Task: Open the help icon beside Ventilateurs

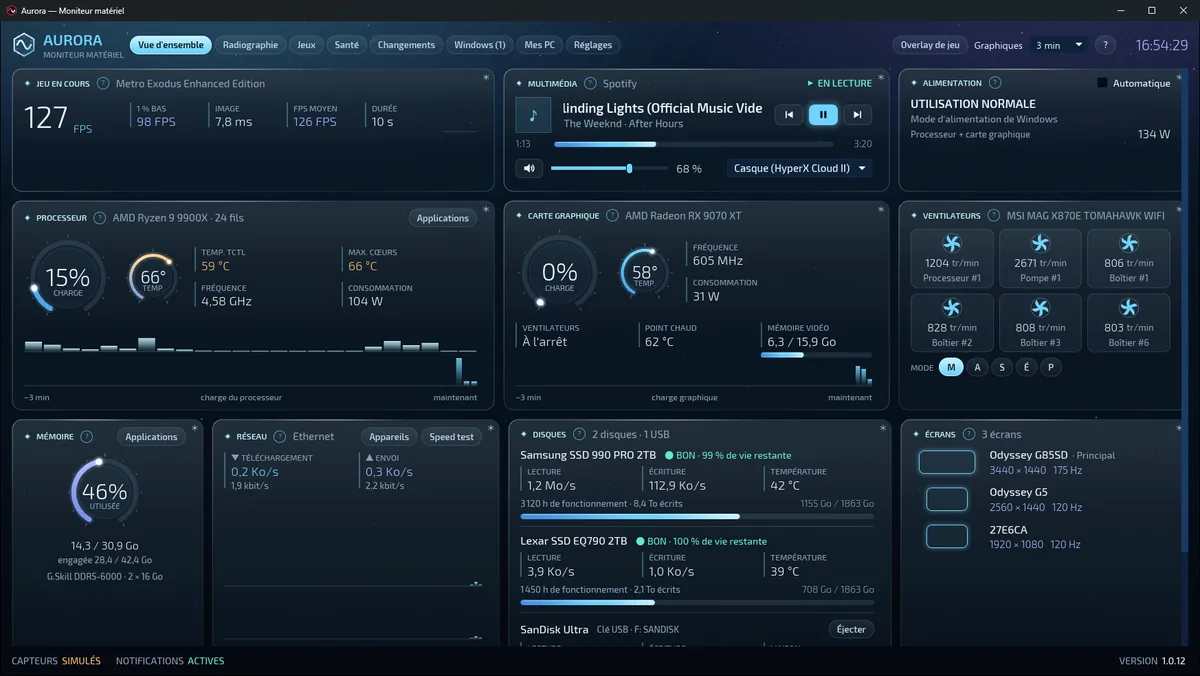Action: [x=994, y=215]
